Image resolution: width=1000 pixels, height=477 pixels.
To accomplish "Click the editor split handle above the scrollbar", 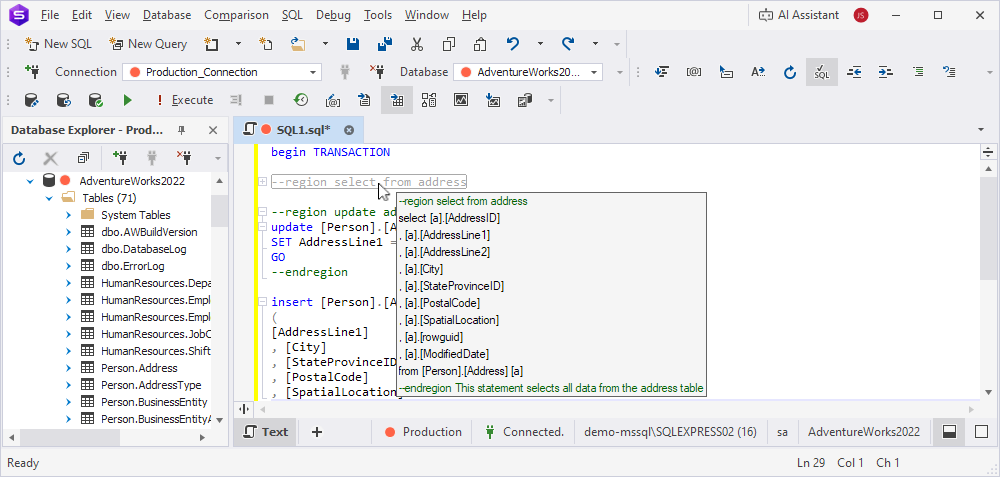I will [x=988, y=152].
